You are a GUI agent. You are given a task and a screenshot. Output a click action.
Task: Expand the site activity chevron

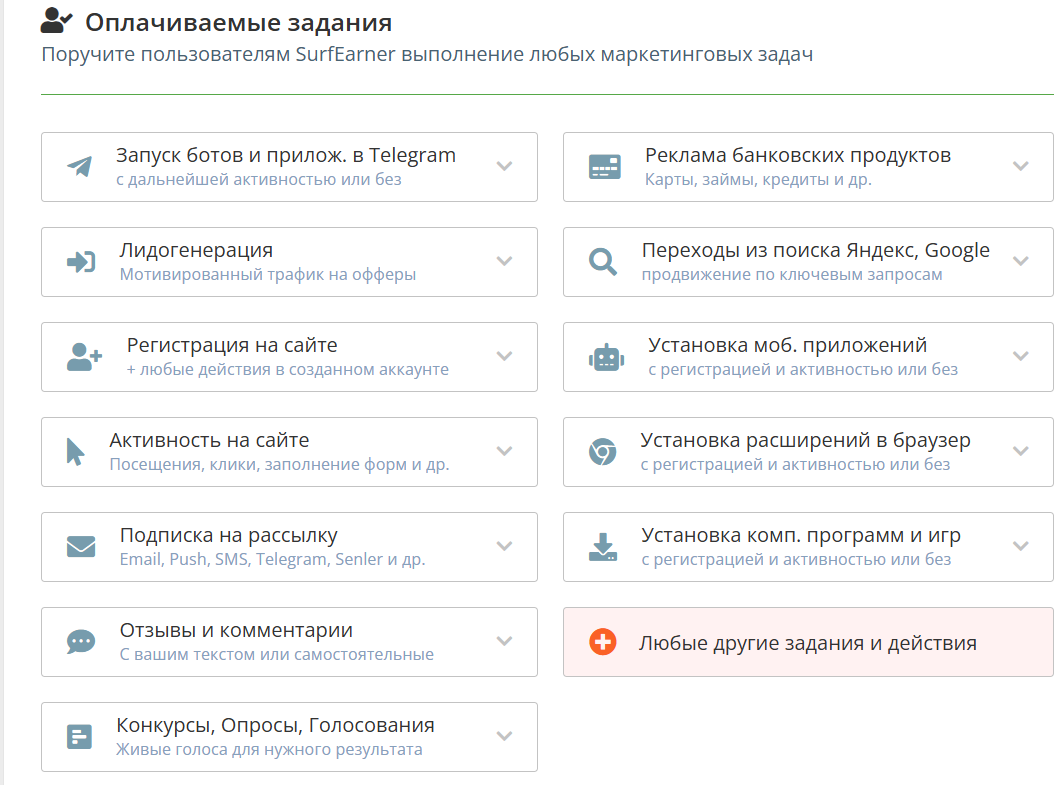[505, 452]
